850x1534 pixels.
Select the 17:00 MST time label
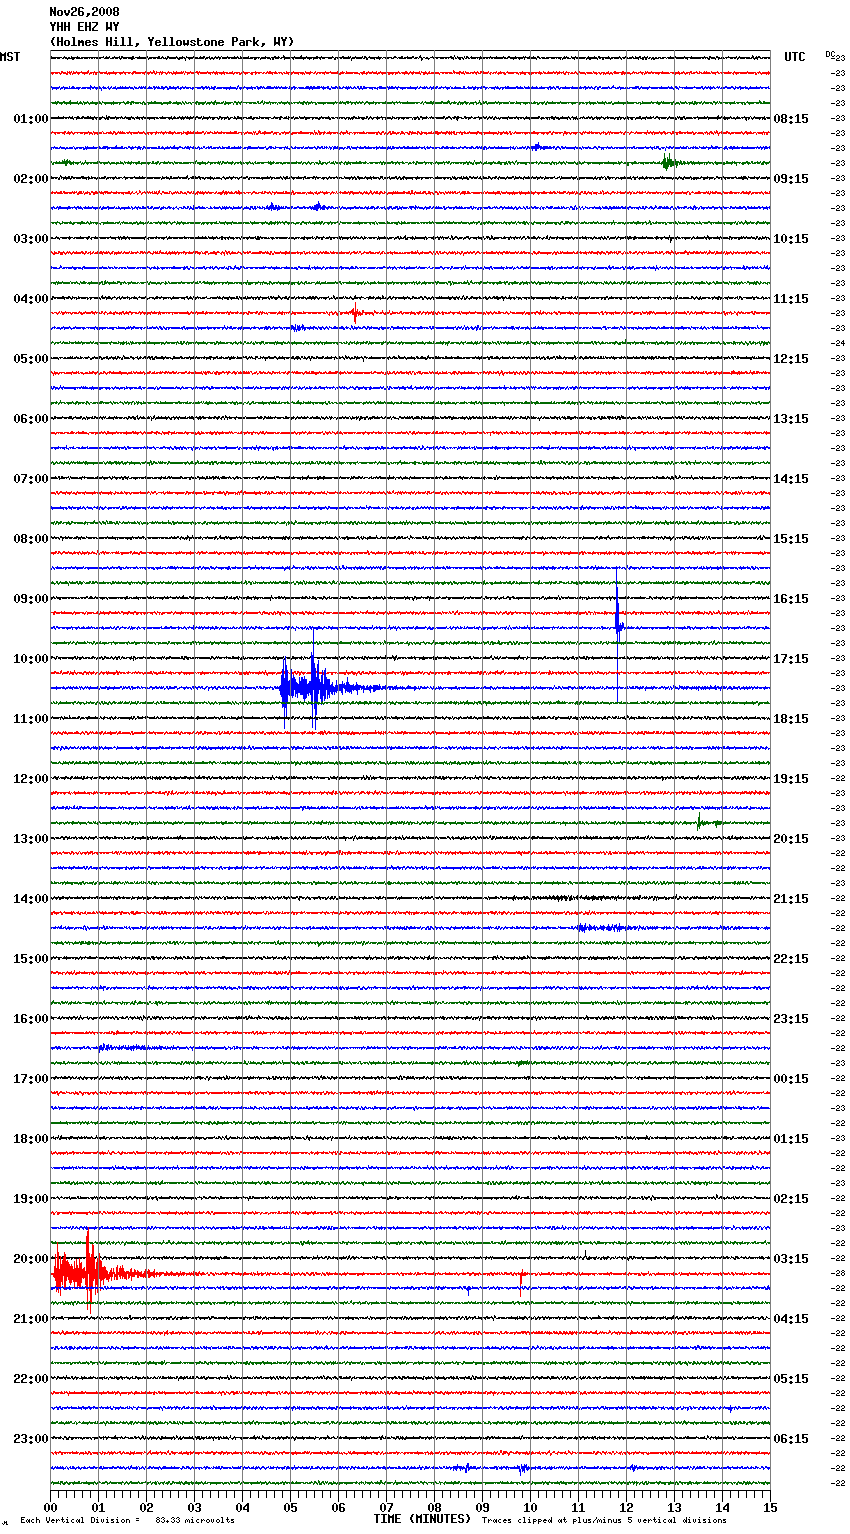pos(31,1079)
